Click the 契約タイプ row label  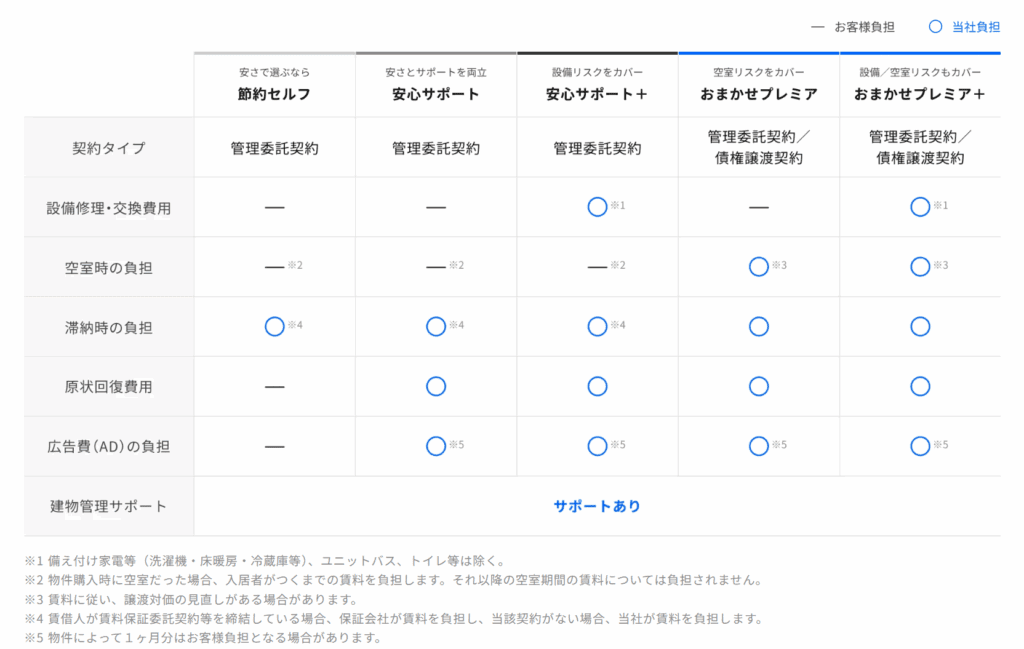tap(109, 148)
